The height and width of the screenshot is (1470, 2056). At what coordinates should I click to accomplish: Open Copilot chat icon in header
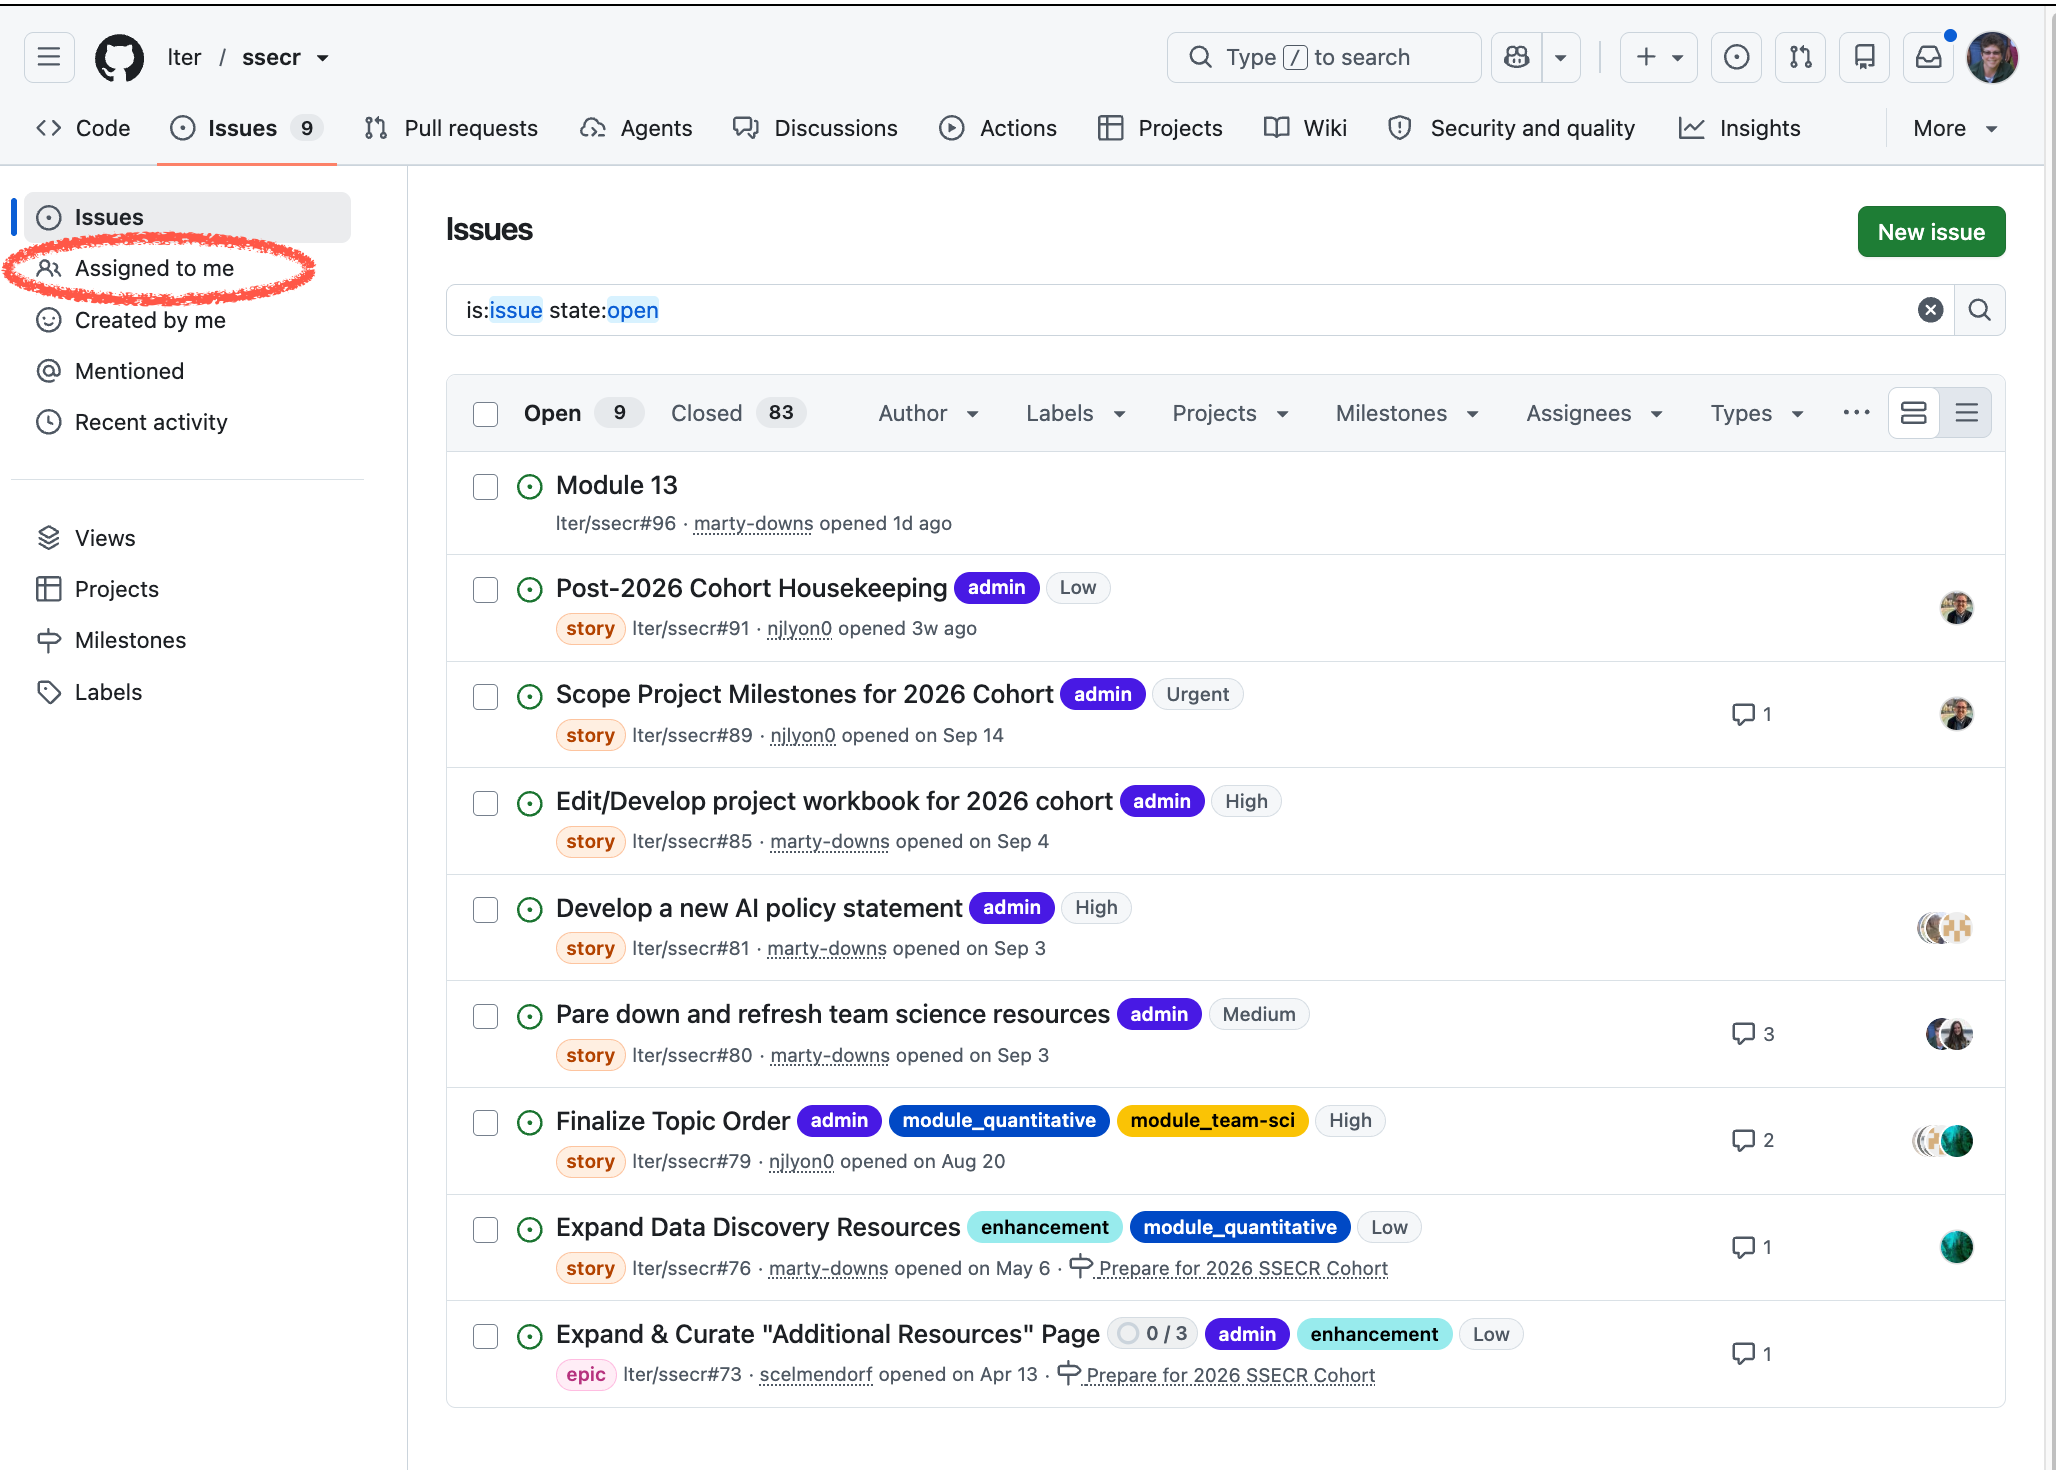pos(1516,57)
